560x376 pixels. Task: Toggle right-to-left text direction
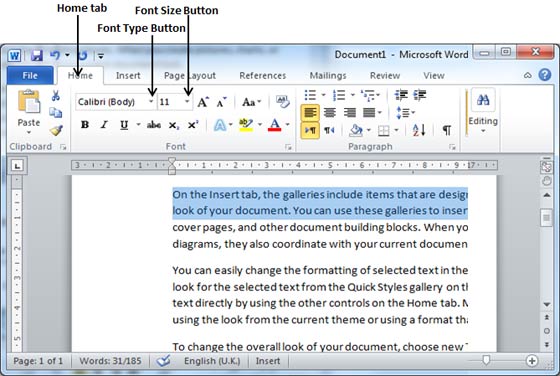[x=329, y=130]
